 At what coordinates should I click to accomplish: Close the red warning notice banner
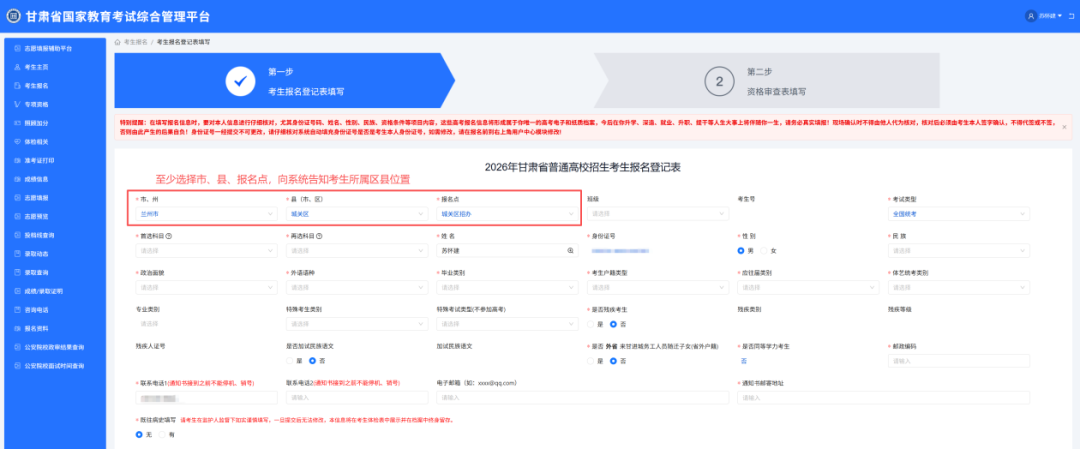click(x=1064, y=127)
